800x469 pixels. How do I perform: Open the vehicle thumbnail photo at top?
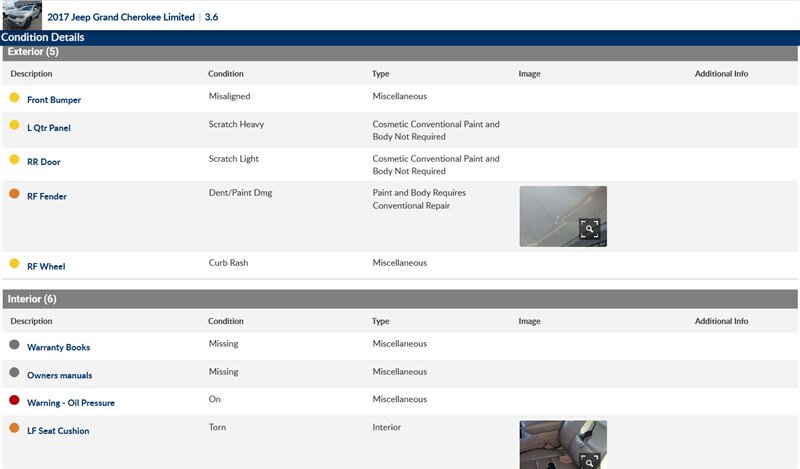point(21,15)
